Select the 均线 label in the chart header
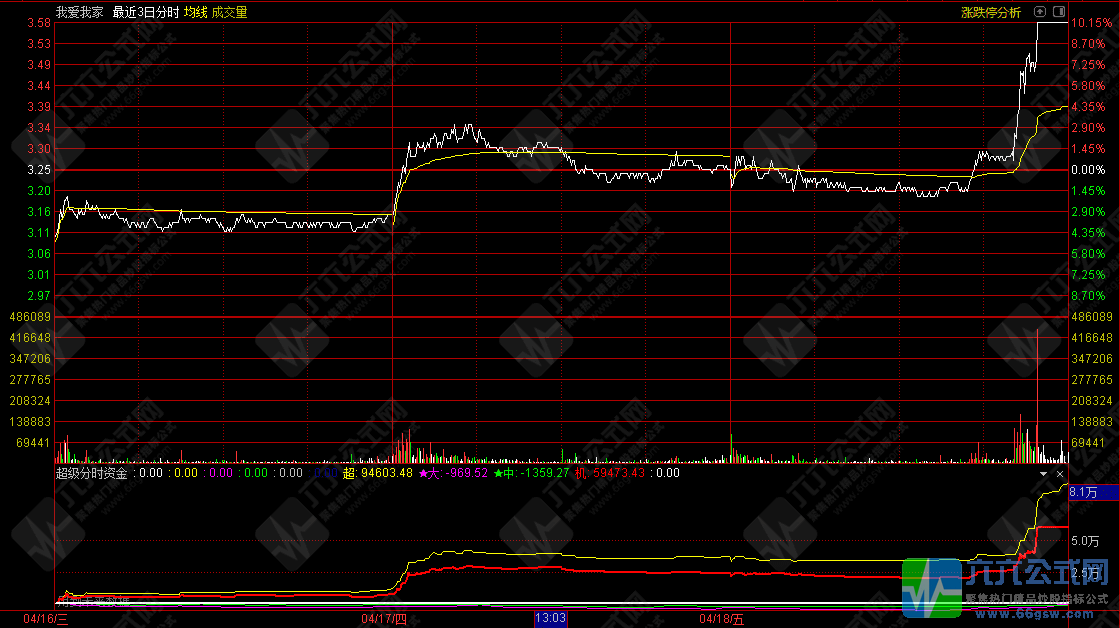 tap(195, 13)
